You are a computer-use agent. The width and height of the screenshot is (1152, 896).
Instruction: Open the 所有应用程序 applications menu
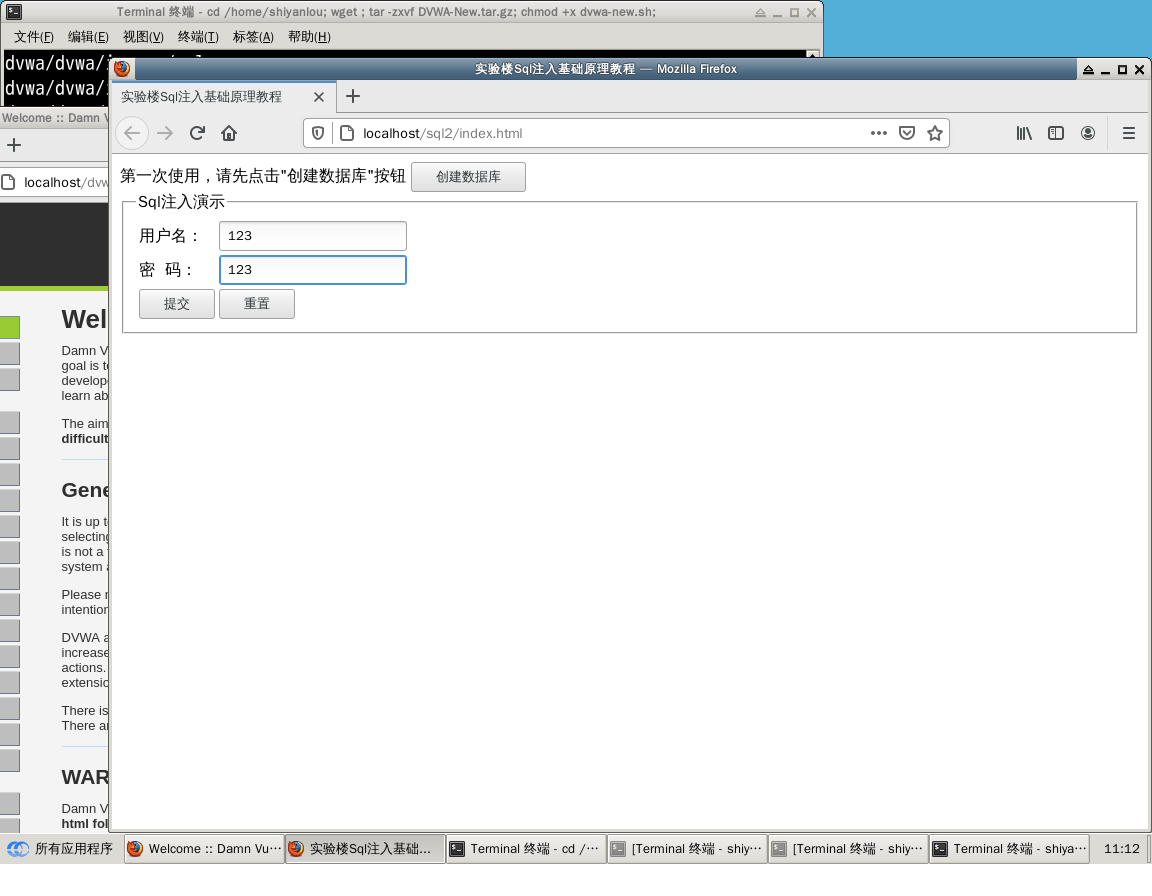pos(60,849)
